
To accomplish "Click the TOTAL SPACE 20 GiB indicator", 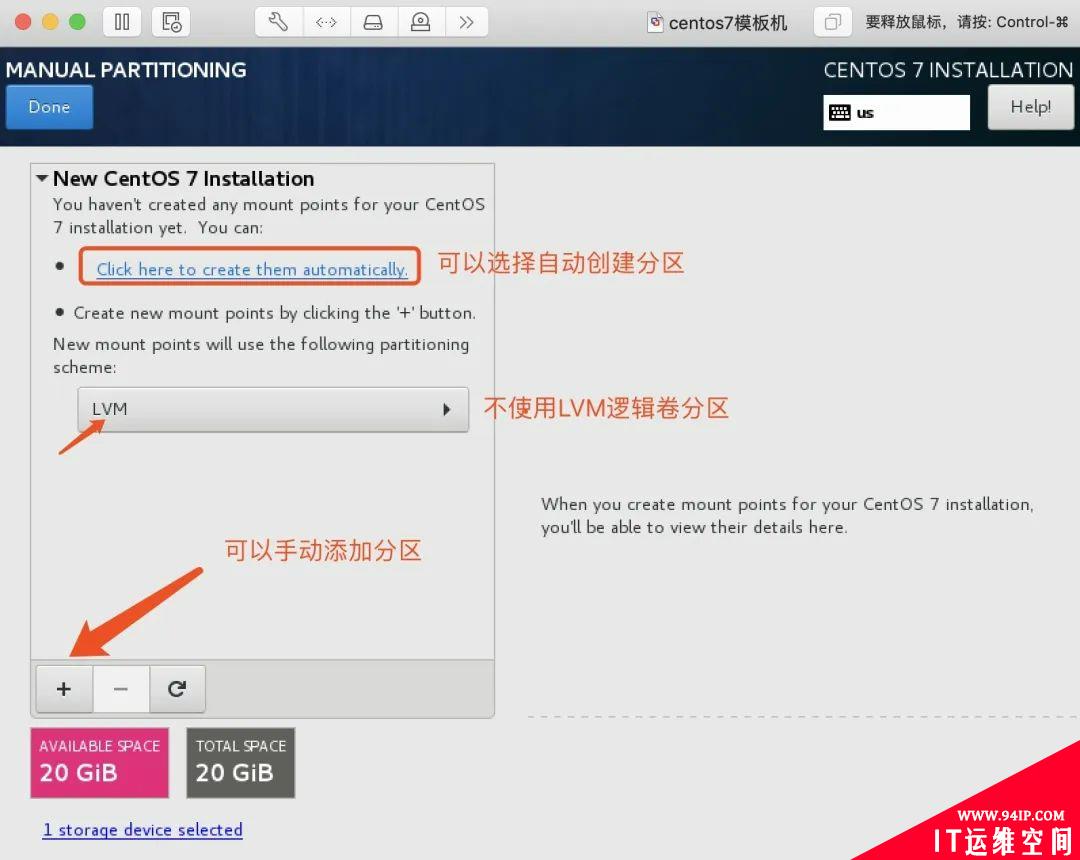I will (240, 763).
